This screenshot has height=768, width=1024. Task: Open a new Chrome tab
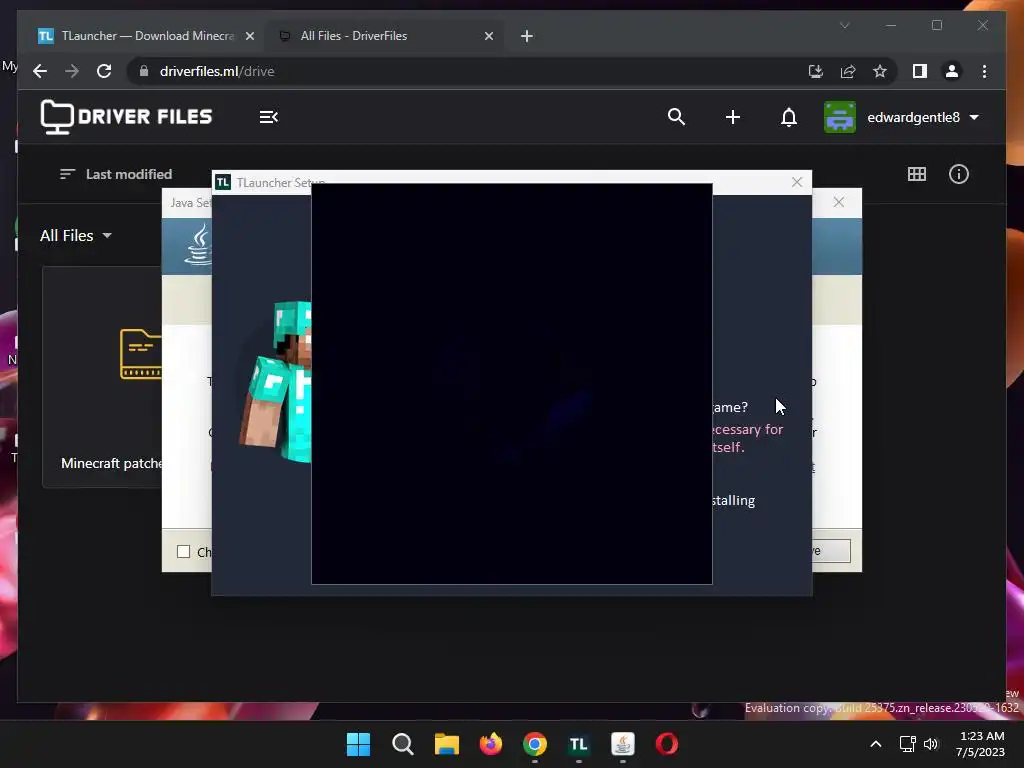coord(527,36)
